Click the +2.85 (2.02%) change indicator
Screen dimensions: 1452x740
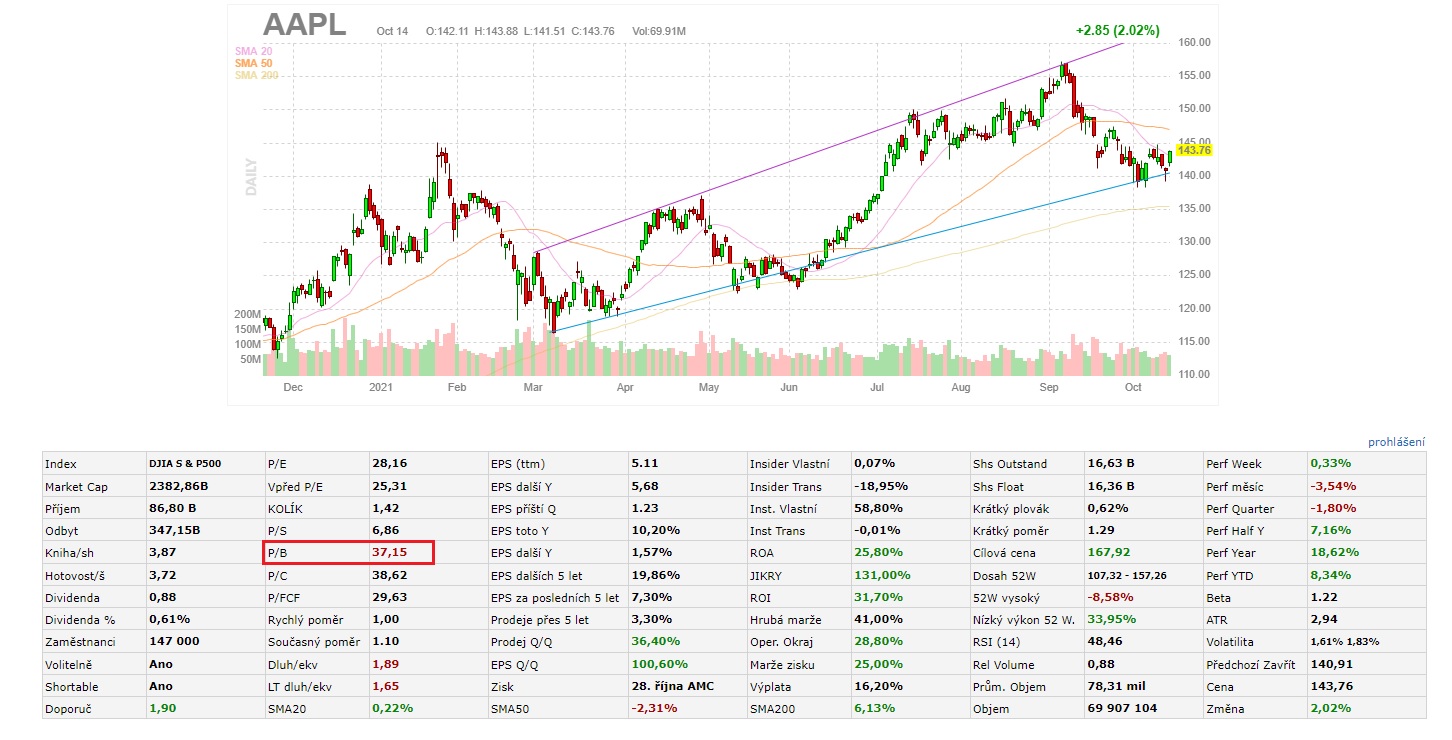(x=1117, y=31)
